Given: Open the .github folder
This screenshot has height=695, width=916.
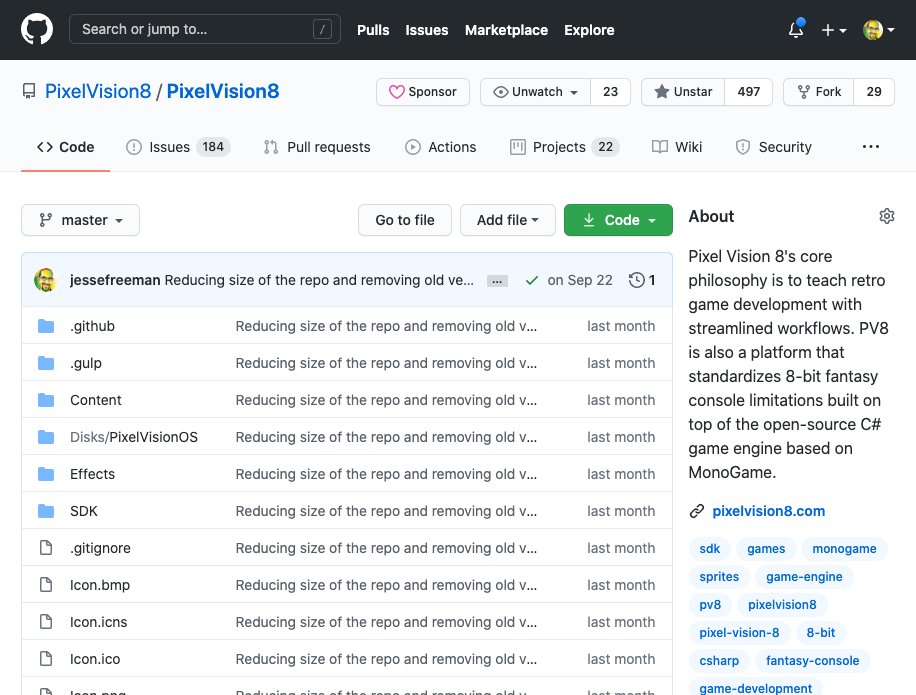Looking at the screenshot, I should 92,326.
